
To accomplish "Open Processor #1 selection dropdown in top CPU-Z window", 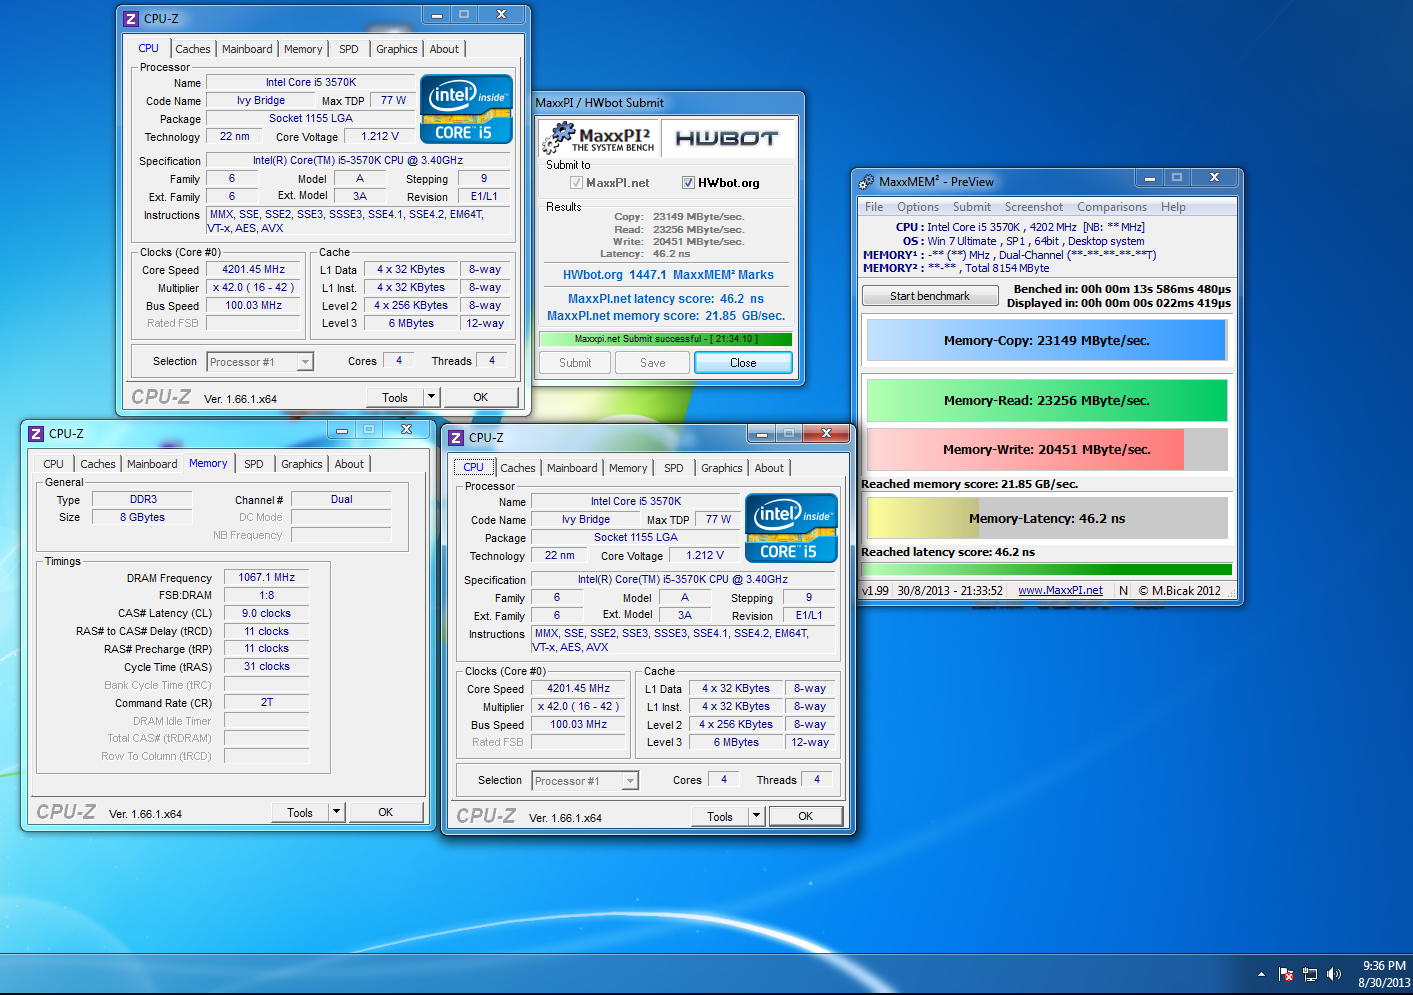I will (x=260, y=362).
